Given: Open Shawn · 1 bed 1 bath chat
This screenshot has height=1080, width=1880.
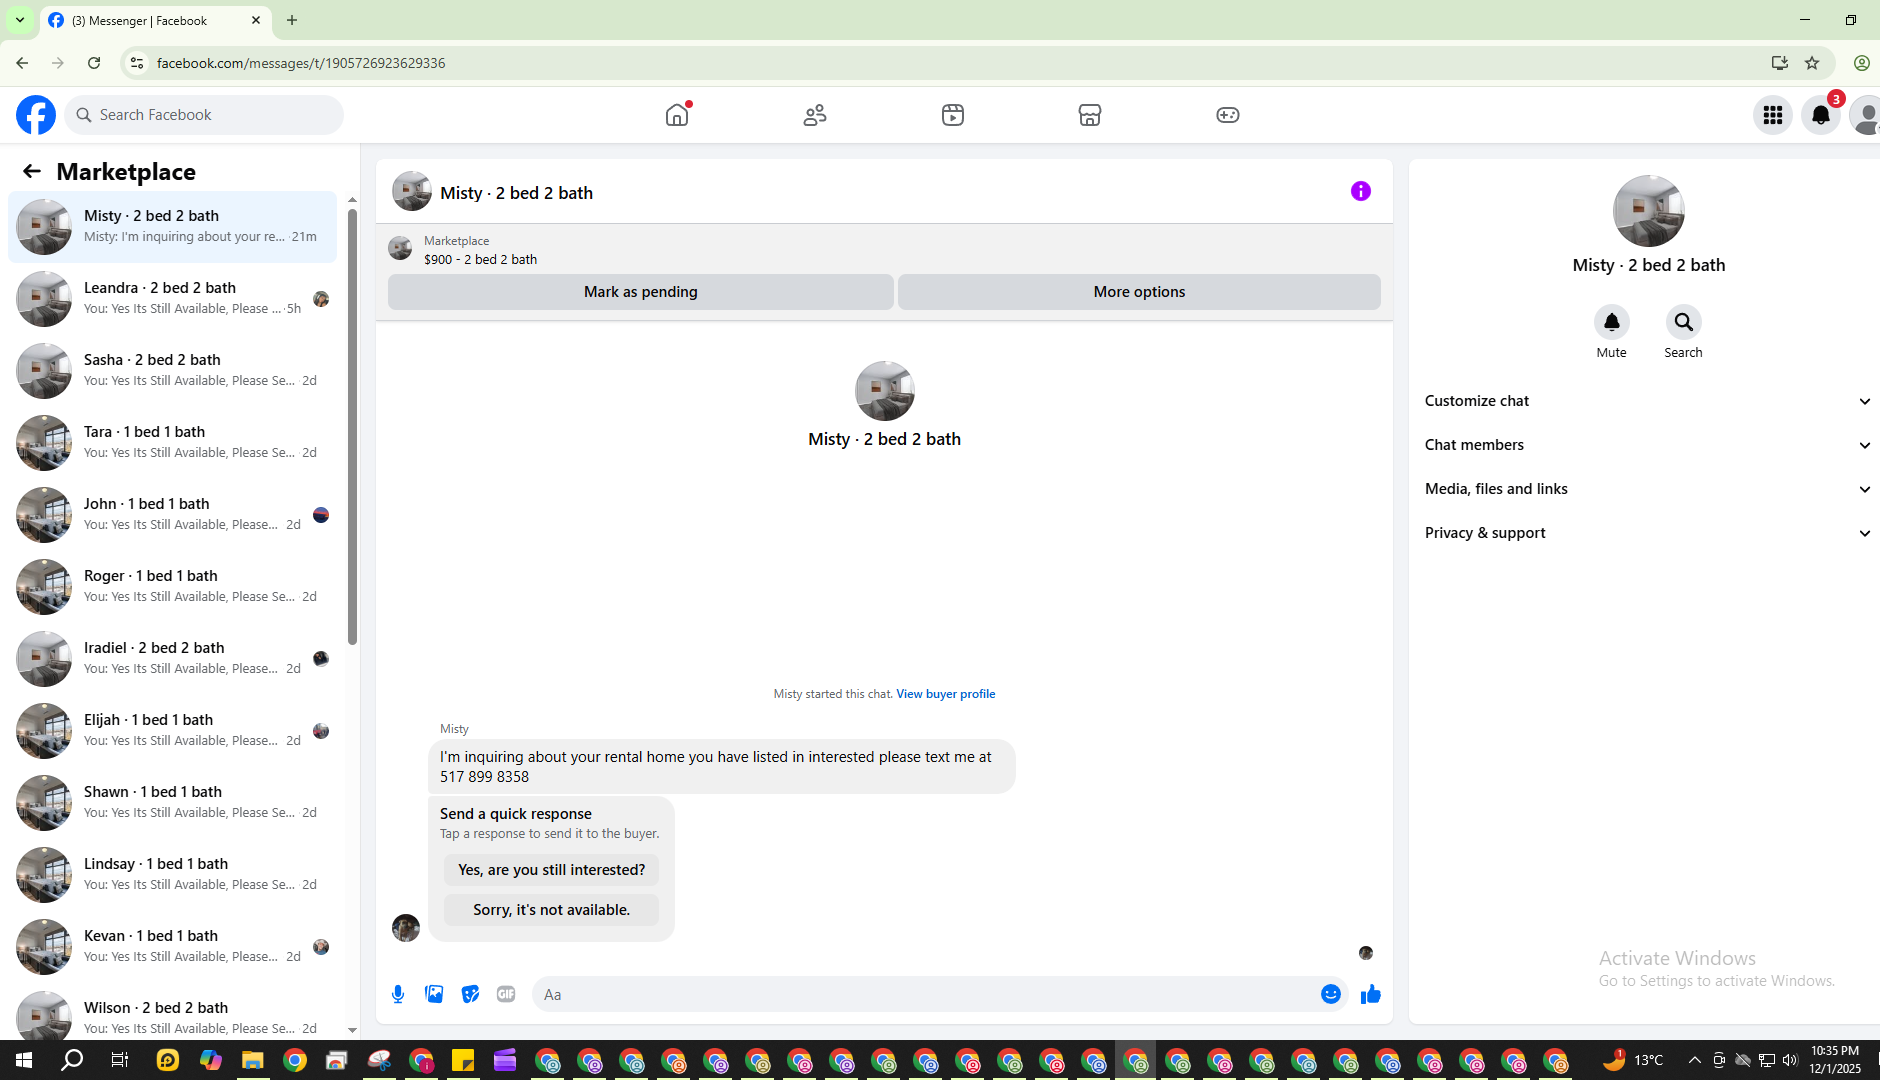Looking at the screenshot, I should point(172,803).
